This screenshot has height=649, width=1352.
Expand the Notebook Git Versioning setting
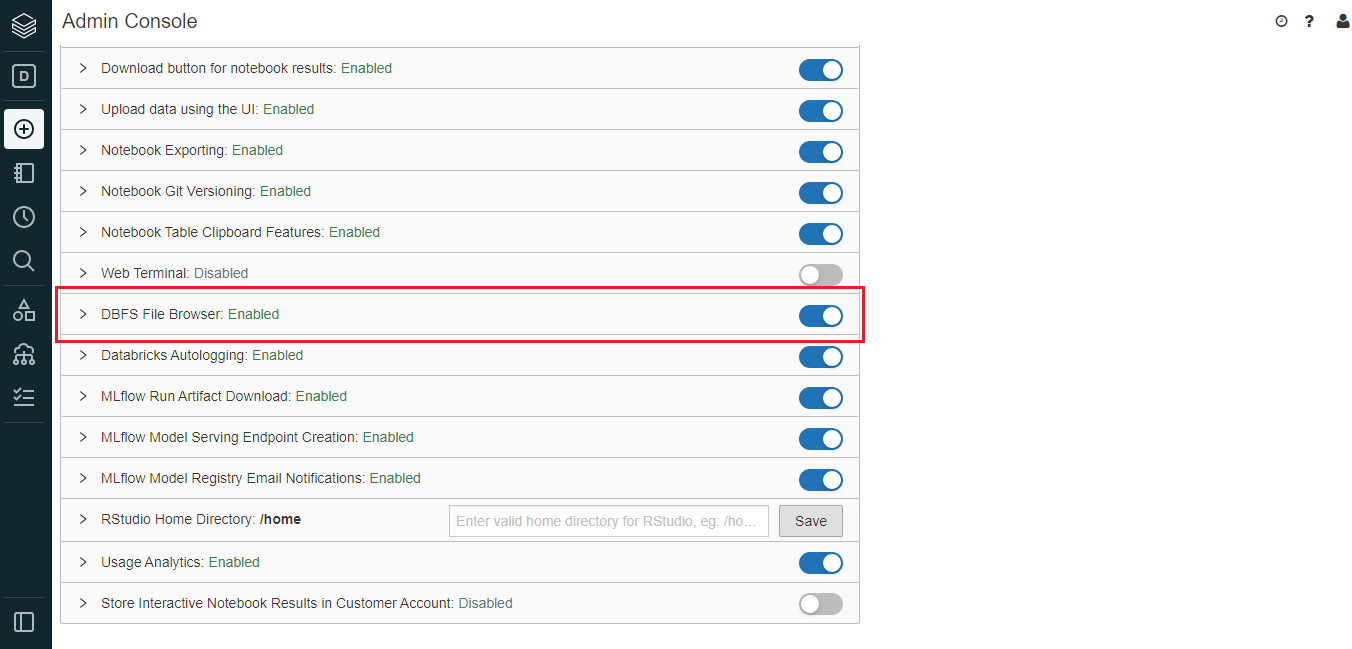82,192
